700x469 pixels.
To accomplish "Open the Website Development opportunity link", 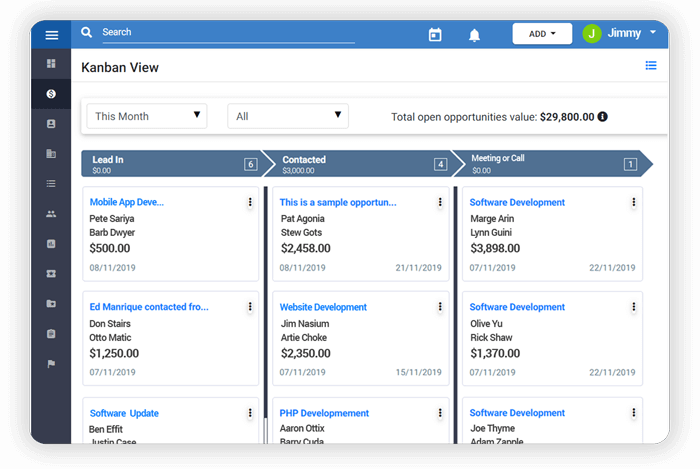I will (323, 307).
